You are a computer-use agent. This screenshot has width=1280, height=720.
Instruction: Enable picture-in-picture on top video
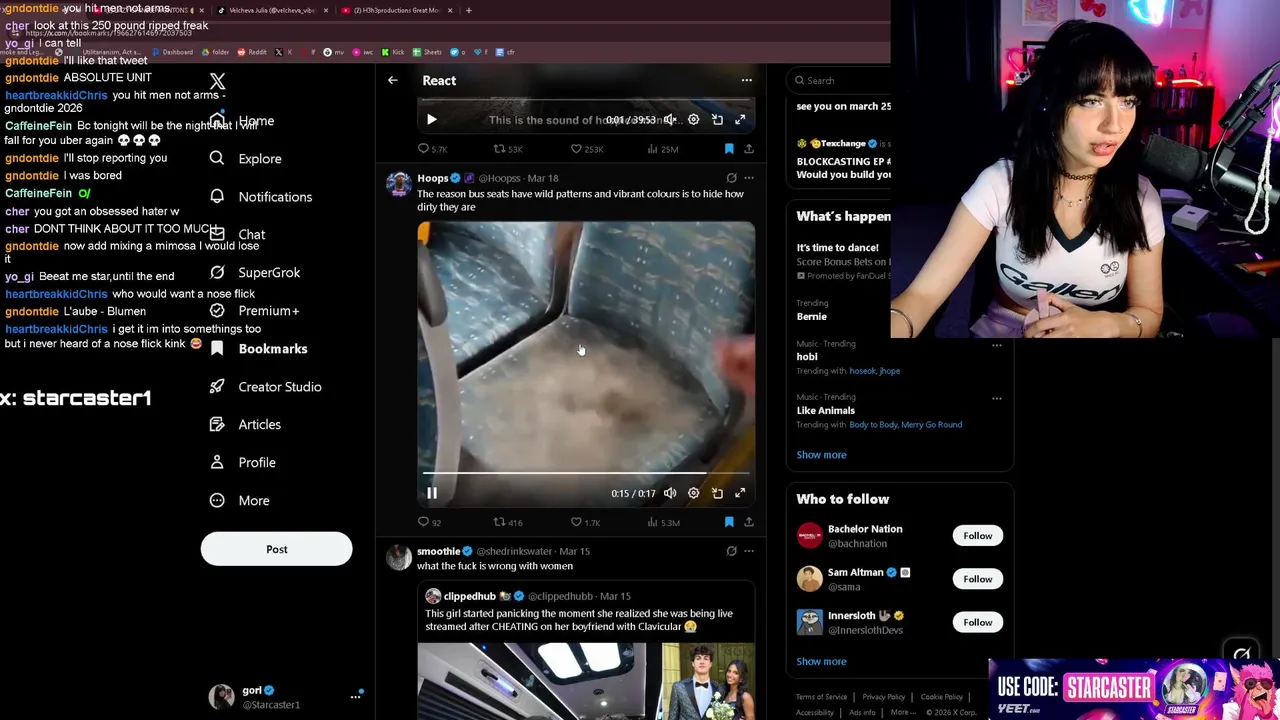coord(717,119)
